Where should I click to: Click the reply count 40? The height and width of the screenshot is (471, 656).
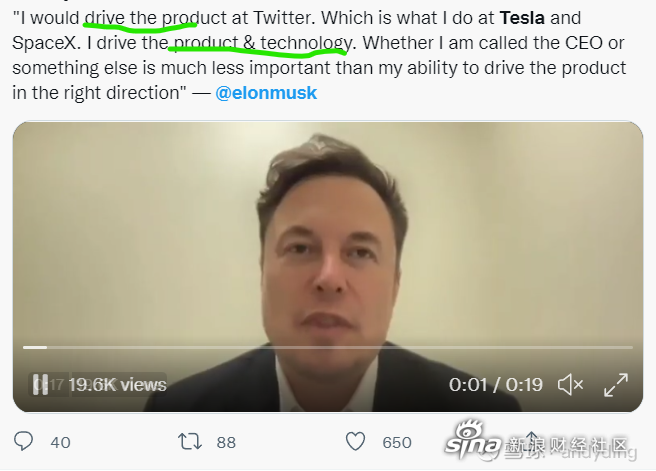(60, 443)
